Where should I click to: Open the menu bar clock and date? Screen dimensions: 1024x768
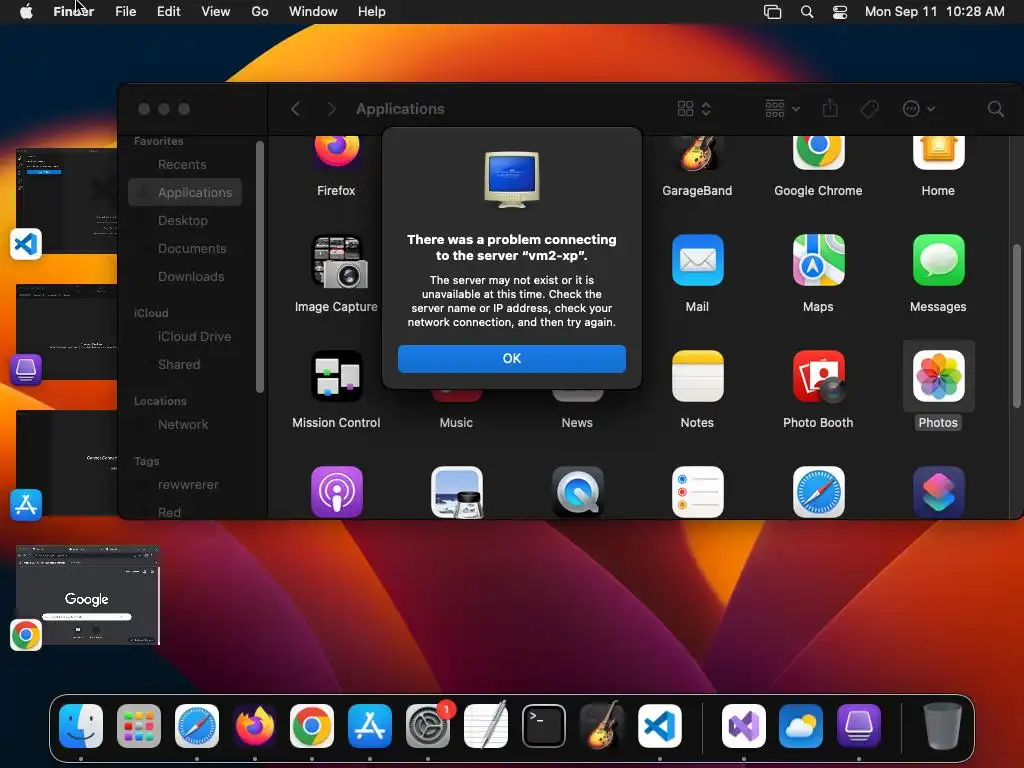coord(935,12)
